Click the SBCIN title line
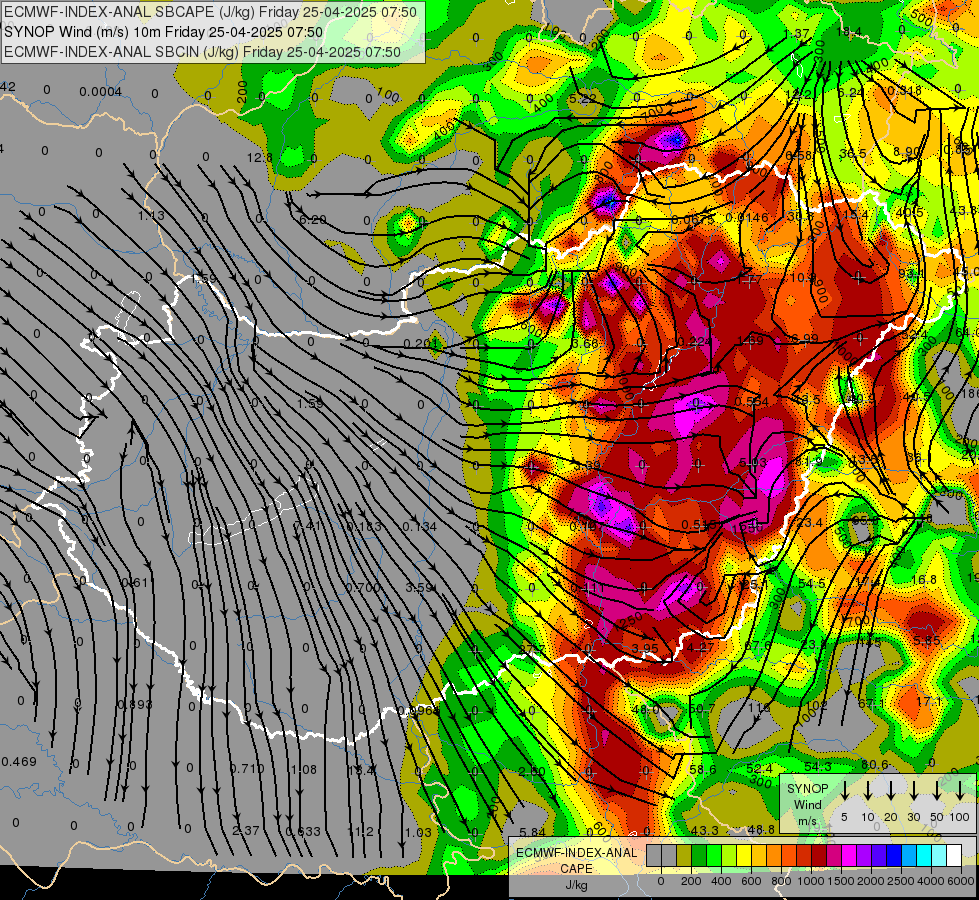This screenshot has width=979, height=900. [202, 52]
